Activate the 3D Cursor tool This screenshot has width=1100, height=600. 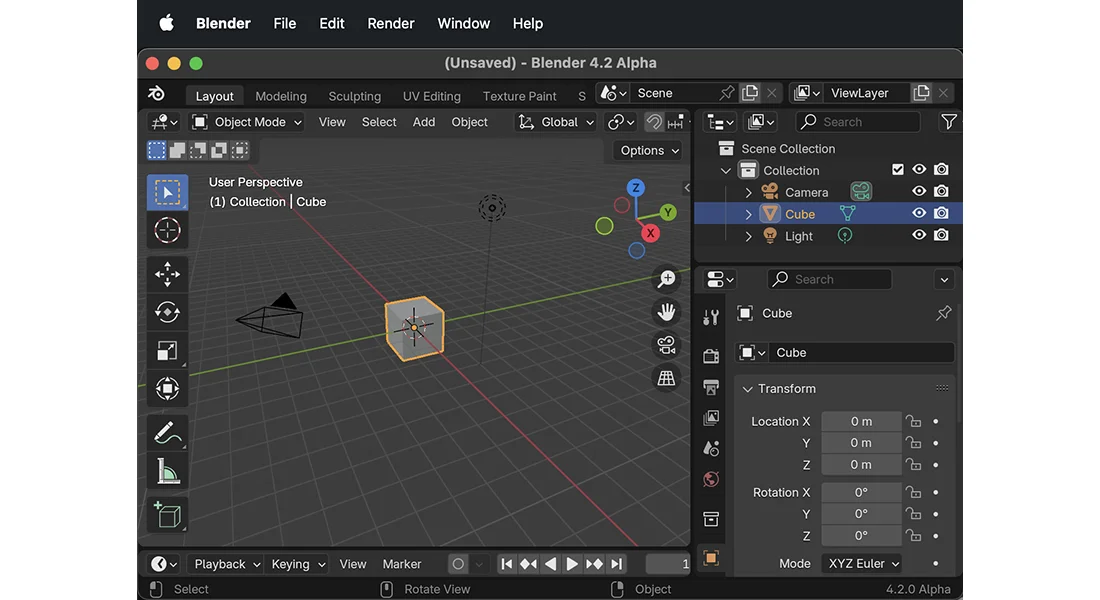pyautogui.click(x=167, y=230)
